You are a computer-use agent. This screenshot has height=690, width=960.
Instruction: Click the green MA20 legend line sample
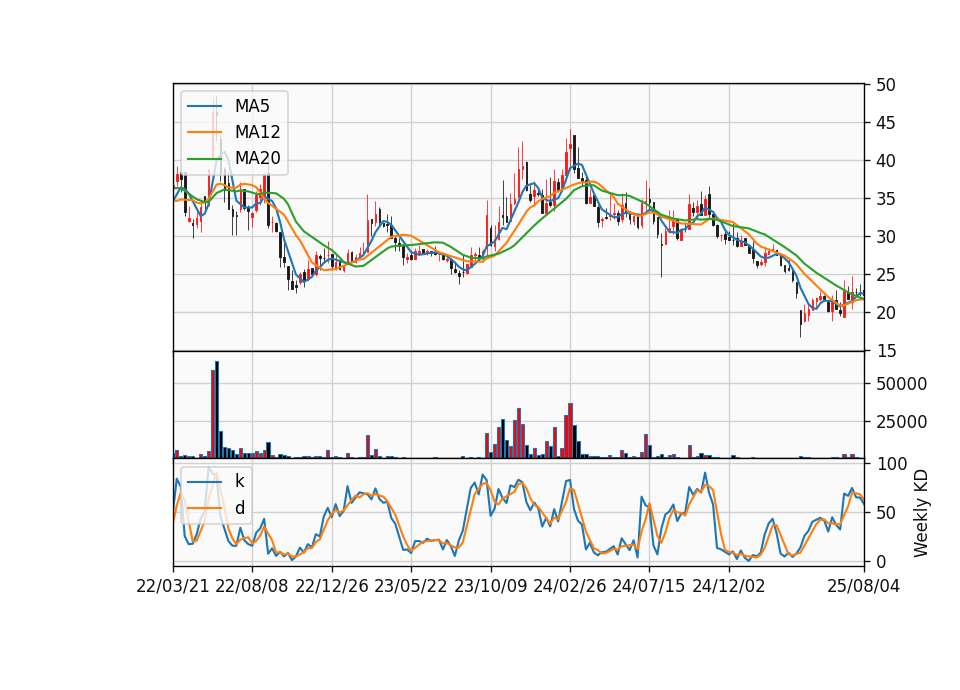pos(204,159)
